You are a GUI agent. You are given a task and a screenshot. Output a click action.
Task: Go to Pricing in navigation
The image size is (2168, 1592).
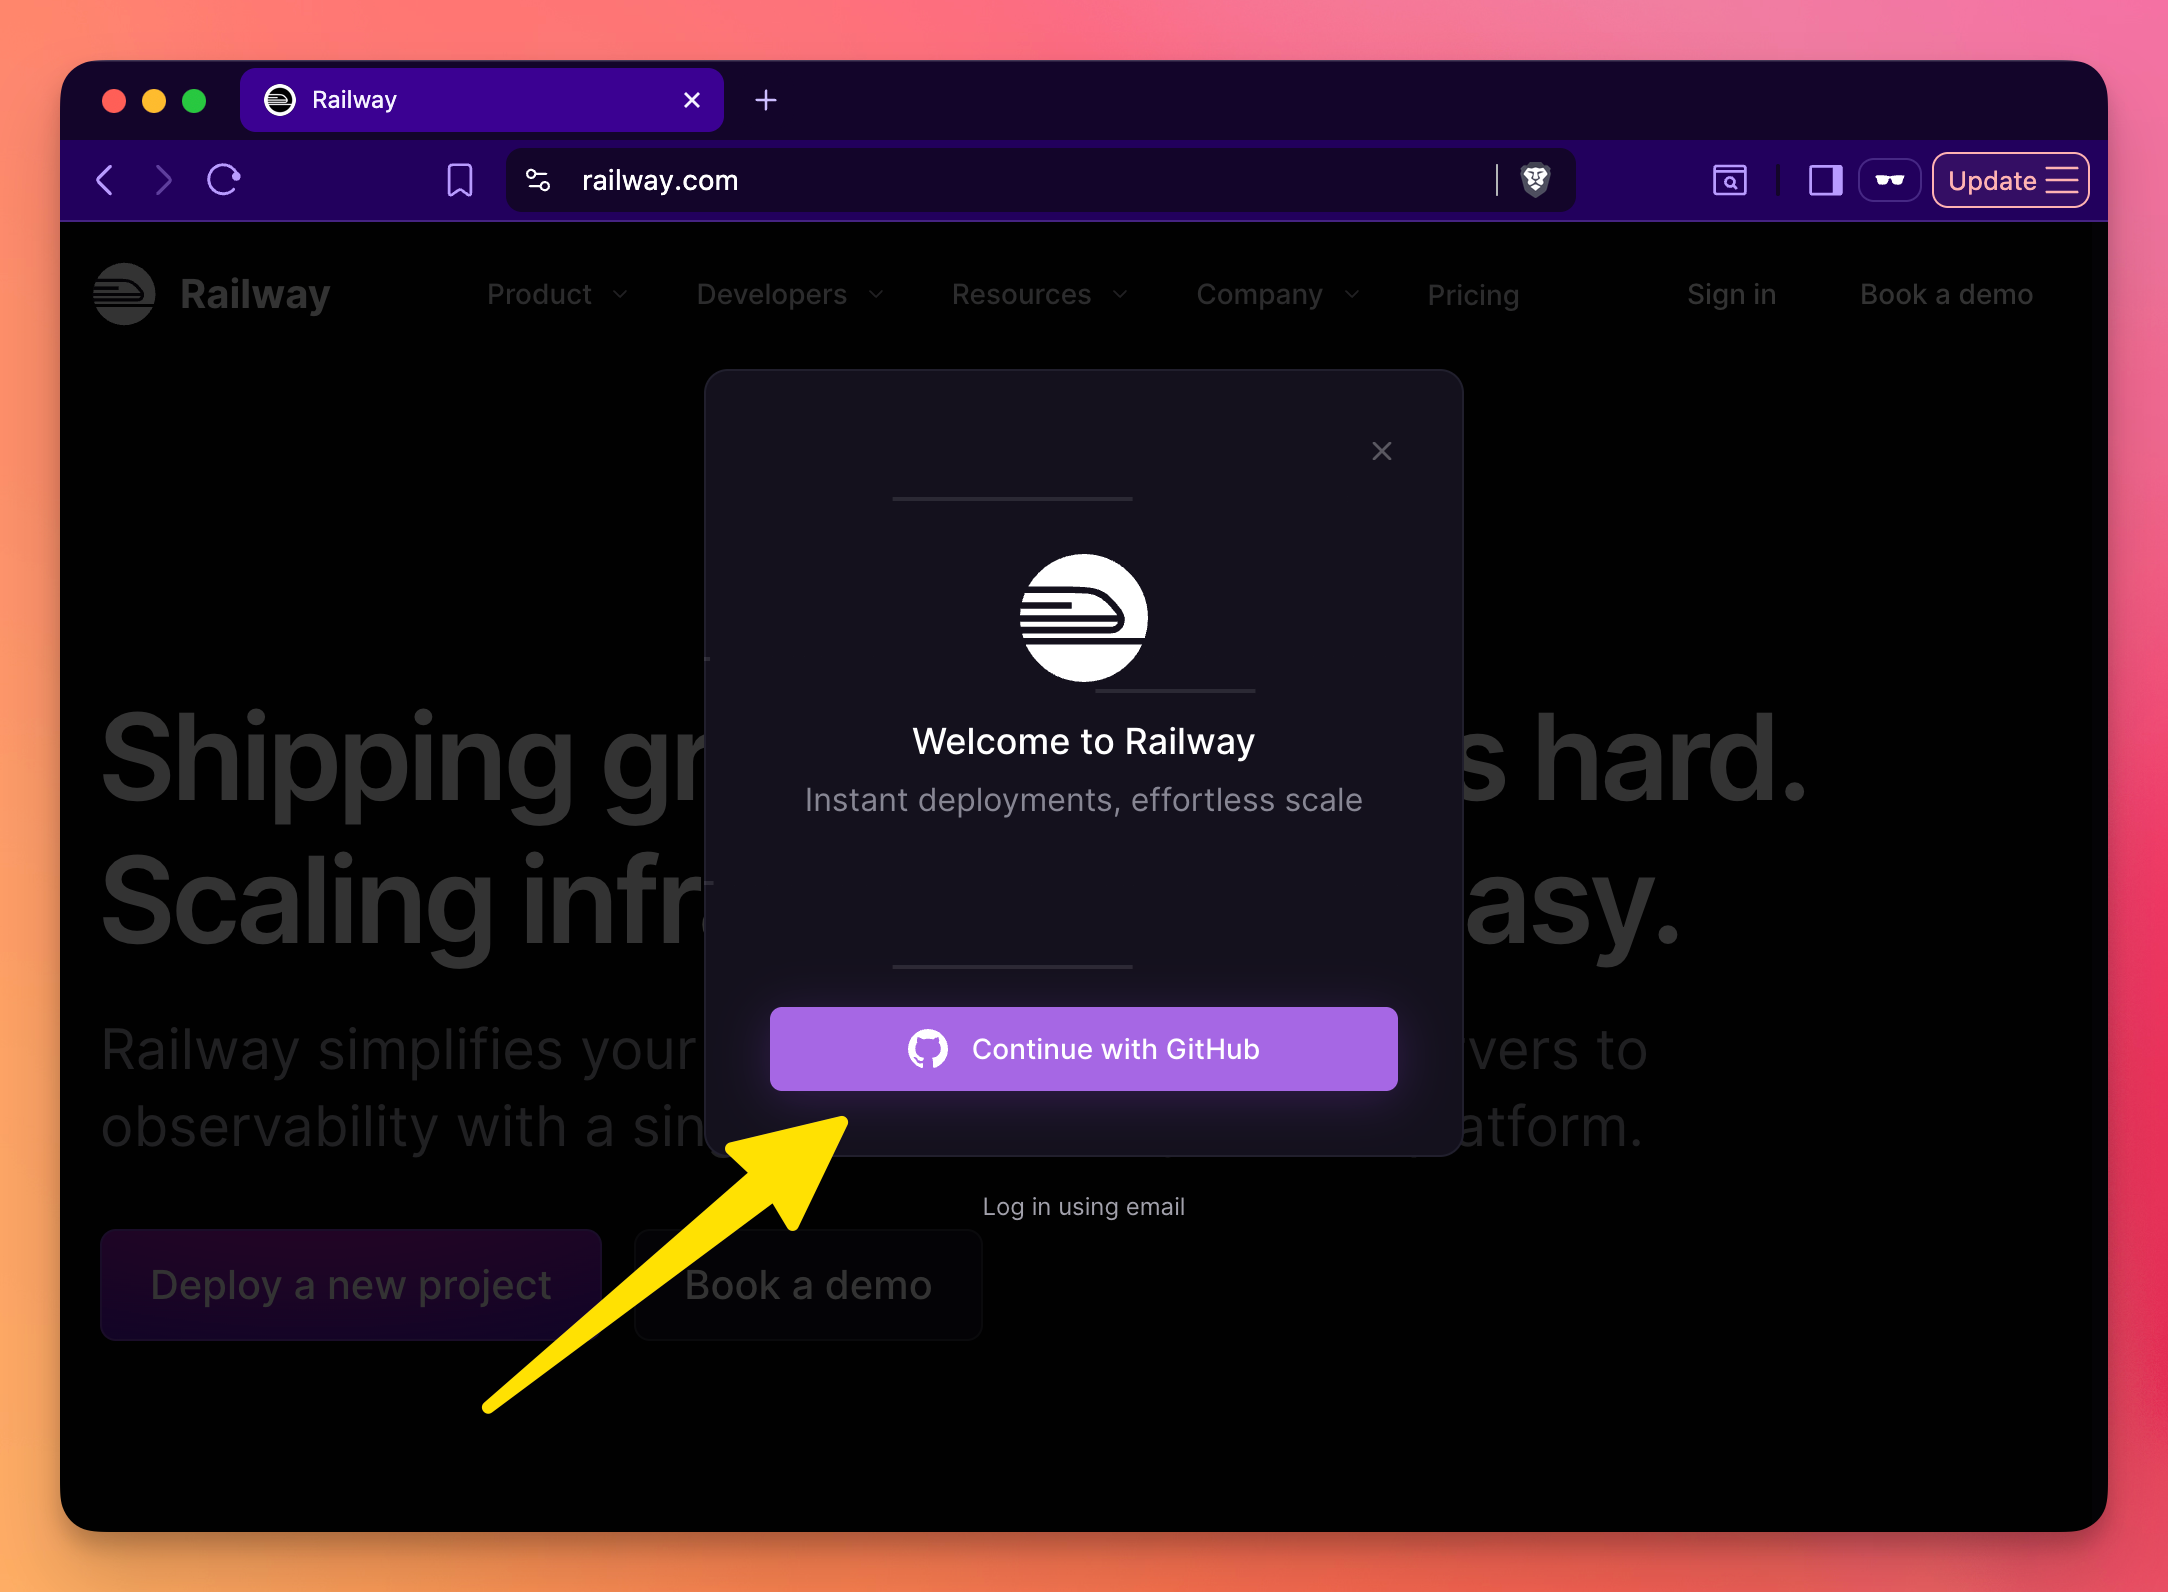tap(1473, 295)
